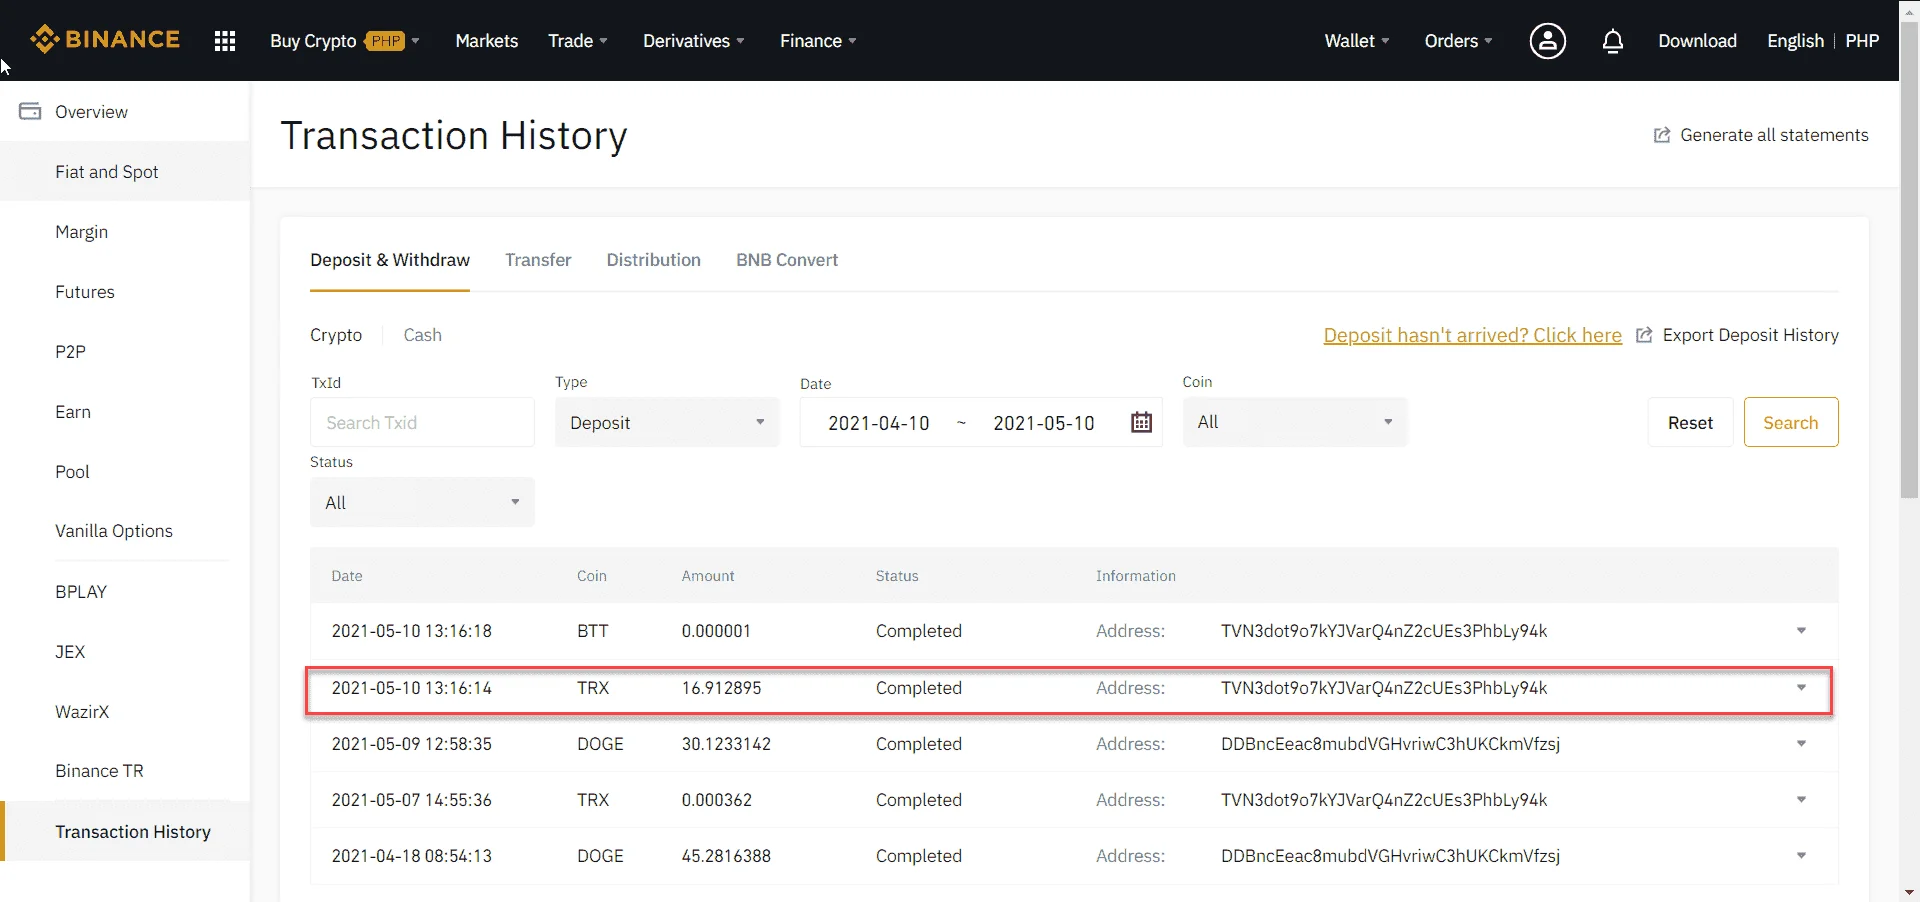The height and width of the screenshot is (902, 1920).
Task: Select the Cash sub-tab
Action: (422, 335)
